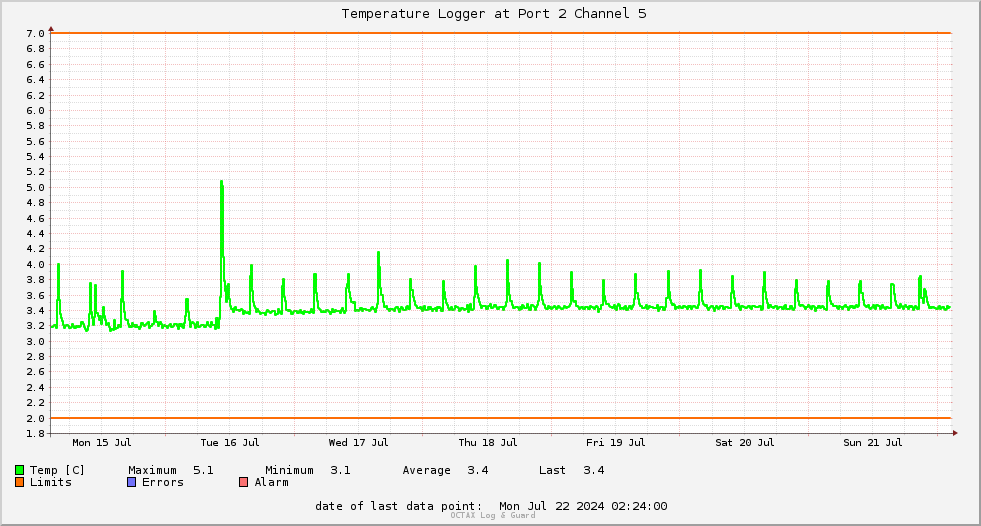The height and width of the screenshot is (526, 981).
Task: Click the 'Last 3.4' statistic
Action: click(x=572, y=470)
